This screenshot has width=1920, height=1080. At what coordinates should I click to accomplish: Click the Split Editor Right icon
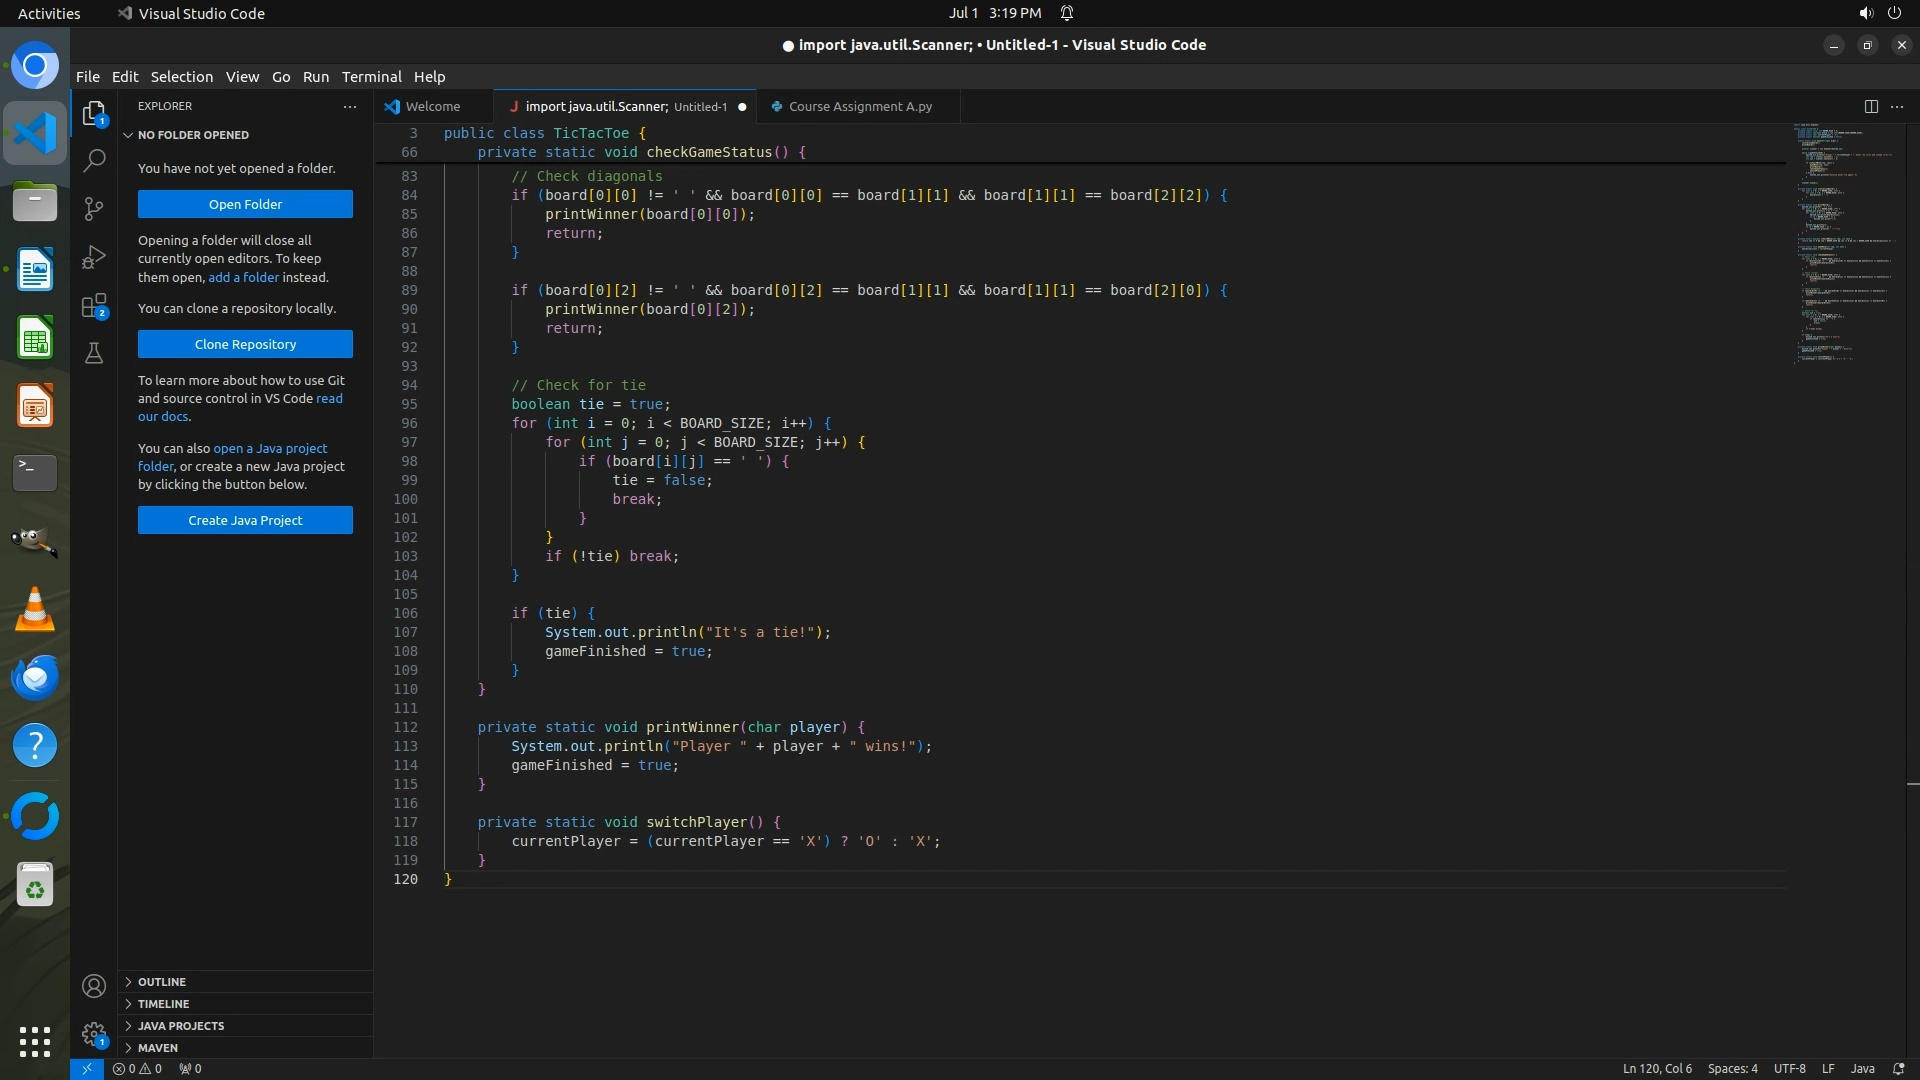(x=1871, y=106)
